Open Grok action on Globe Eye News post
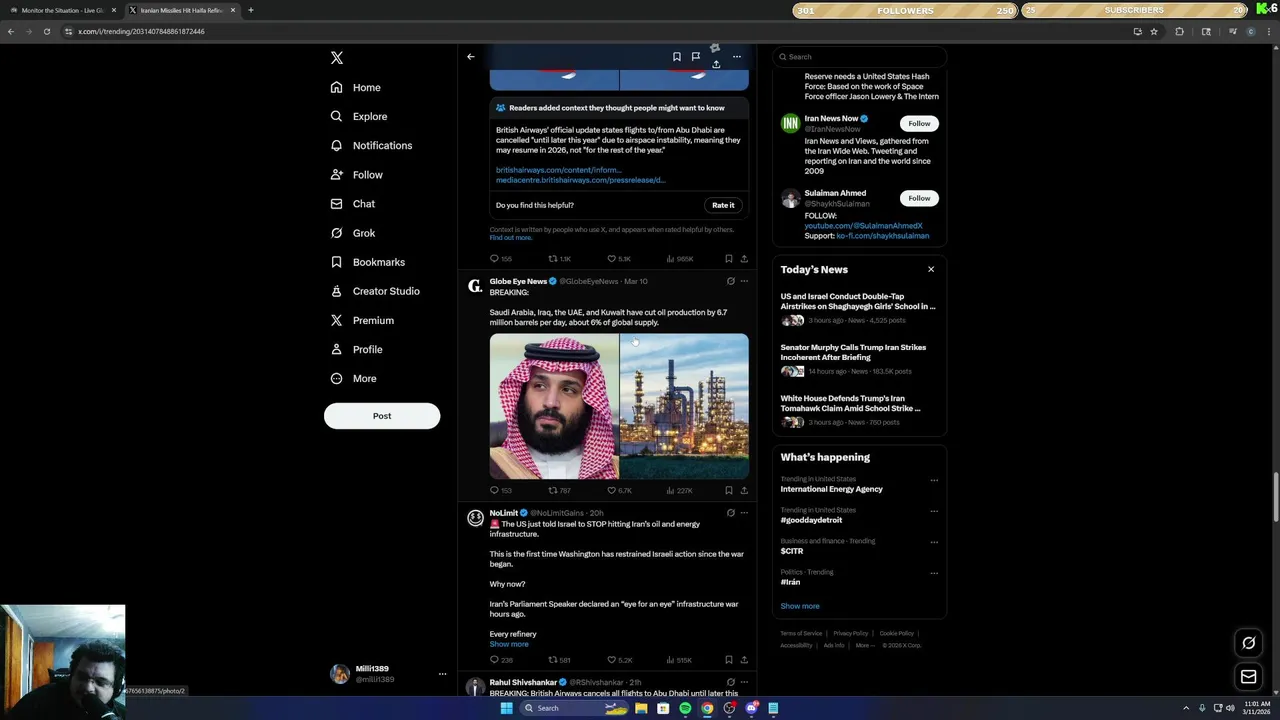Image resolution: width=1280 pixels, height=720 pixels. click(x=730, y=282)
